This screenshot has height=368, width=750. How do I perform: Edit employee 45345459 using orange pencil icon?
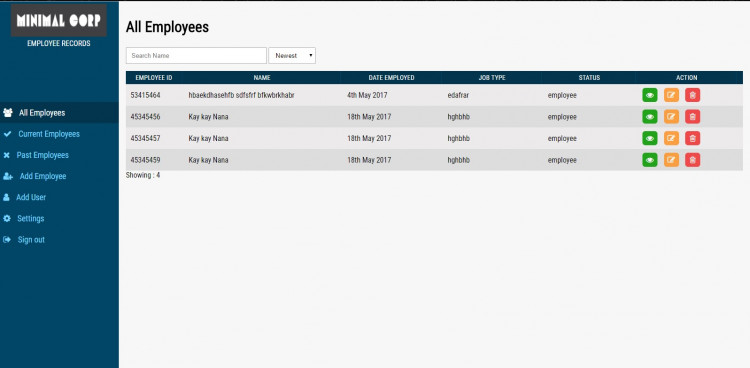[672, 160]
